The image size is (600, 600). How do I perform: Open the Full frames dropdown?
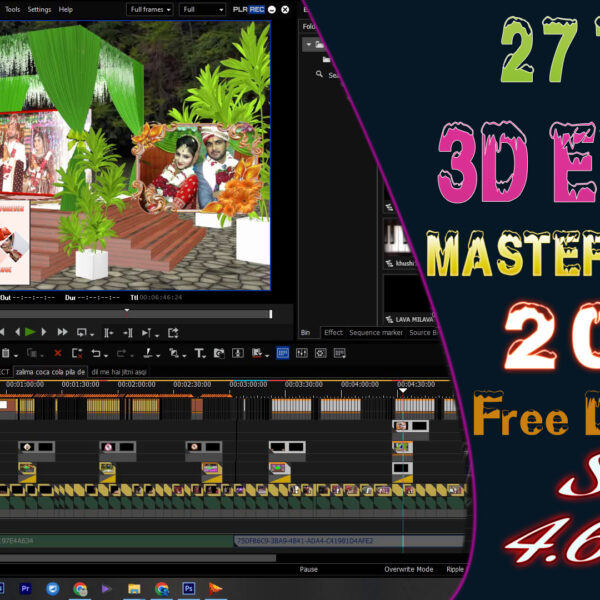(149, 9)
